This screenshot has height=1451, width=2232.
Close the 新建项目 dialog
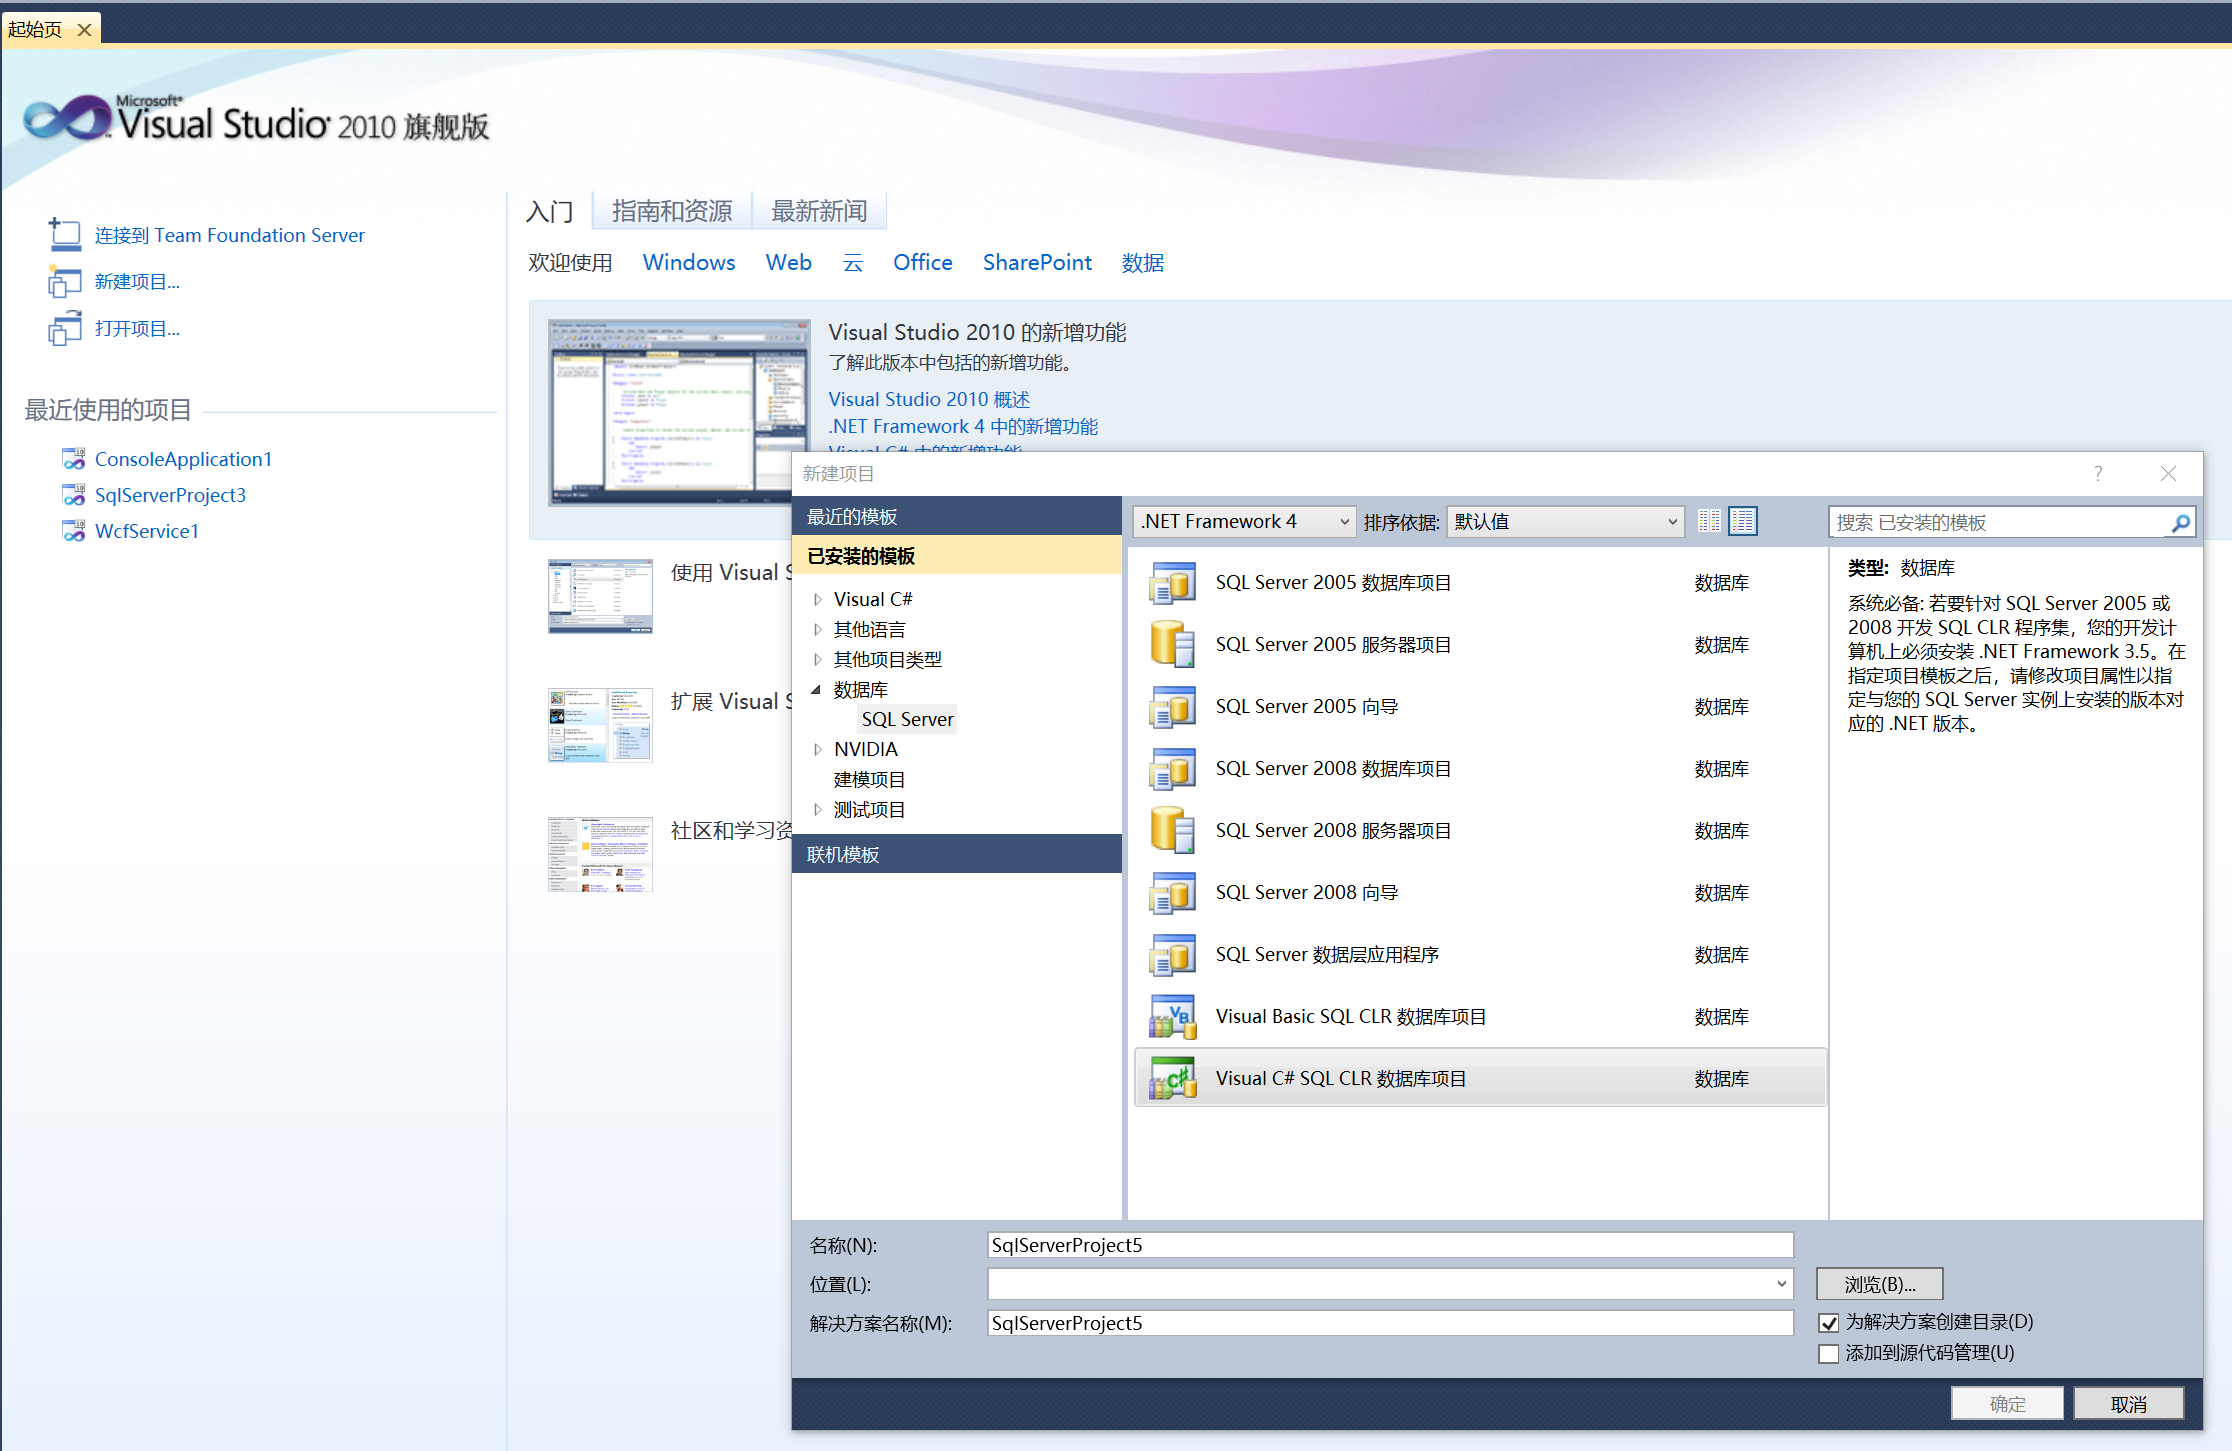pyautogui.click(x=2168, y=474)
